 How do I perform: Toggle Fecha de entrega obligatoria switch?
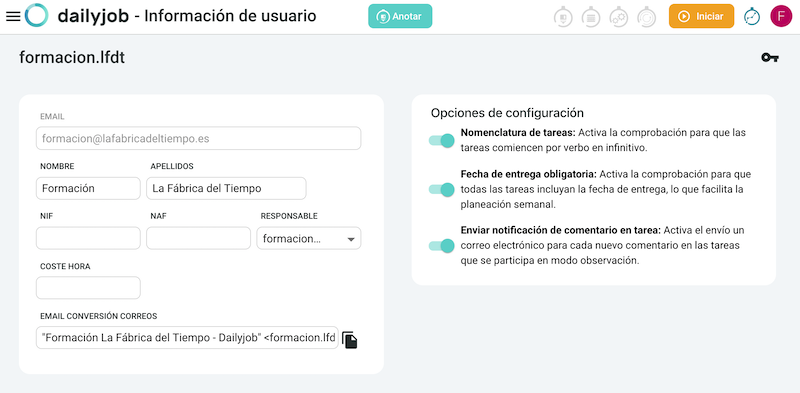pyautogui.click(x=441, y=190)
